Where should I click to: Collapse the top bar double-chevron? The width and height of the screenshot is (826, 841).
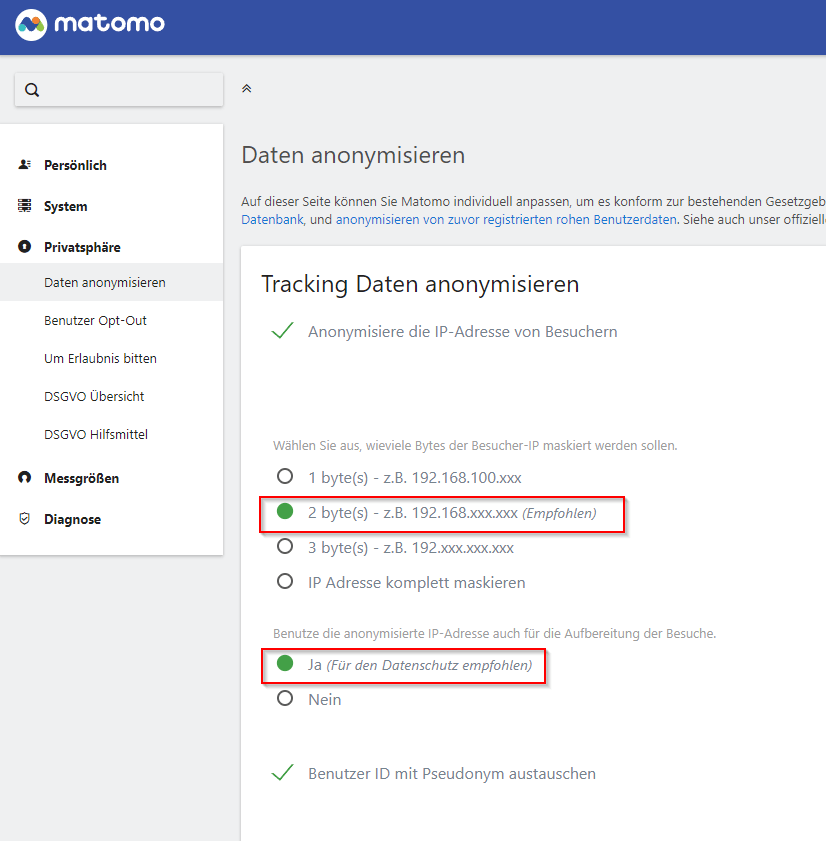point(247,88)
